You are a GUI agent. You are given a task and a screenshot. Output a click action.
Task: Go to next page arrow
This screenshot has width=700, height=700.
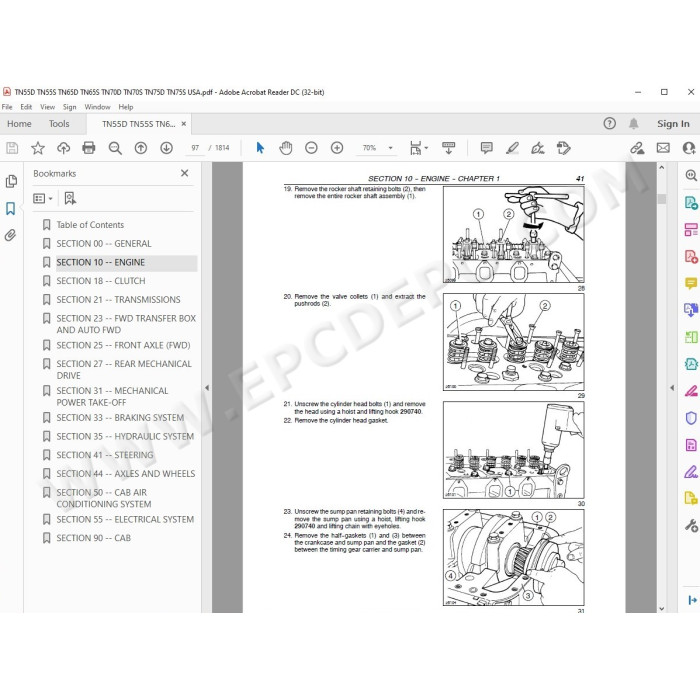(x=167, y=148)
